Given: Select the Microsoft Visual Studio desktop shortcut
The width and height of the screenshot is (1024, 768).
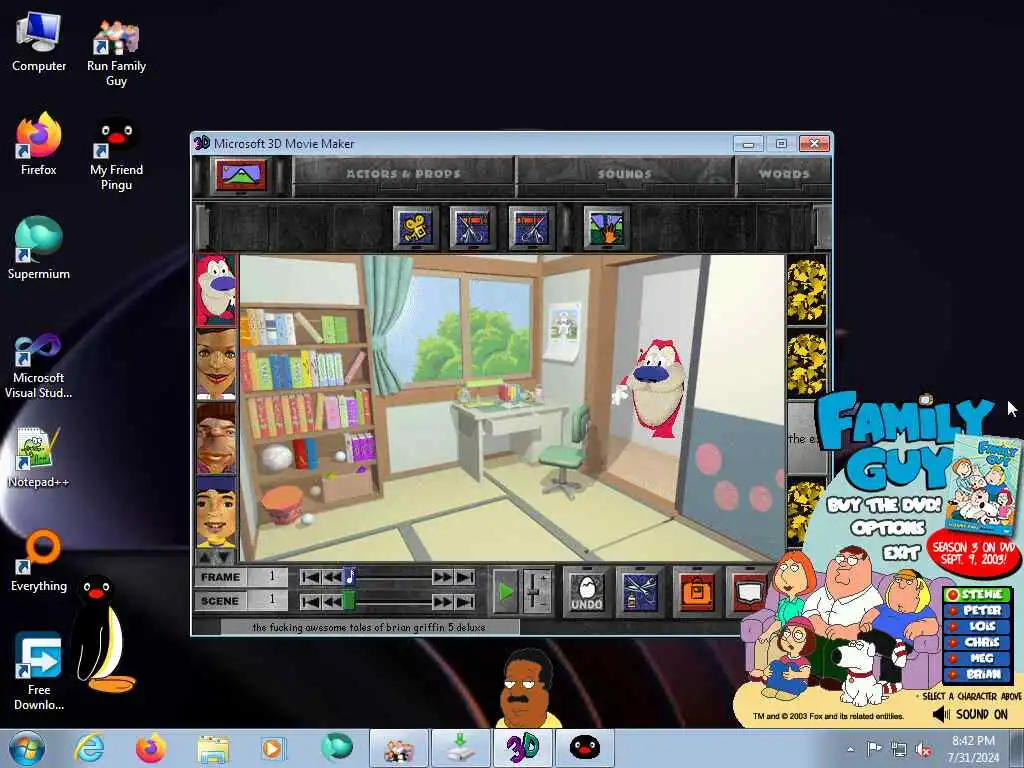Looking at the screenshot, I should point(39,366).
